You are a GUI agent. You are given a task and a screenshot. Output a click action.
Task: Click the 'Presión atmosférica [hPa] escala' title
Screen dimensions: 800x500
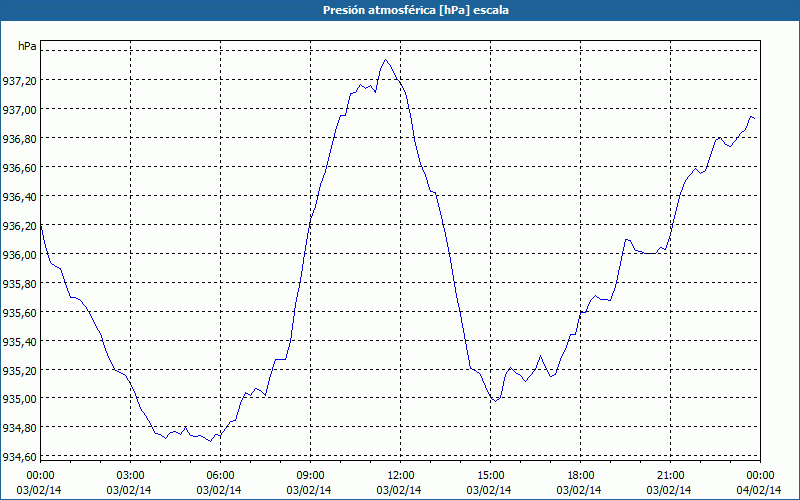pos(416,10)
